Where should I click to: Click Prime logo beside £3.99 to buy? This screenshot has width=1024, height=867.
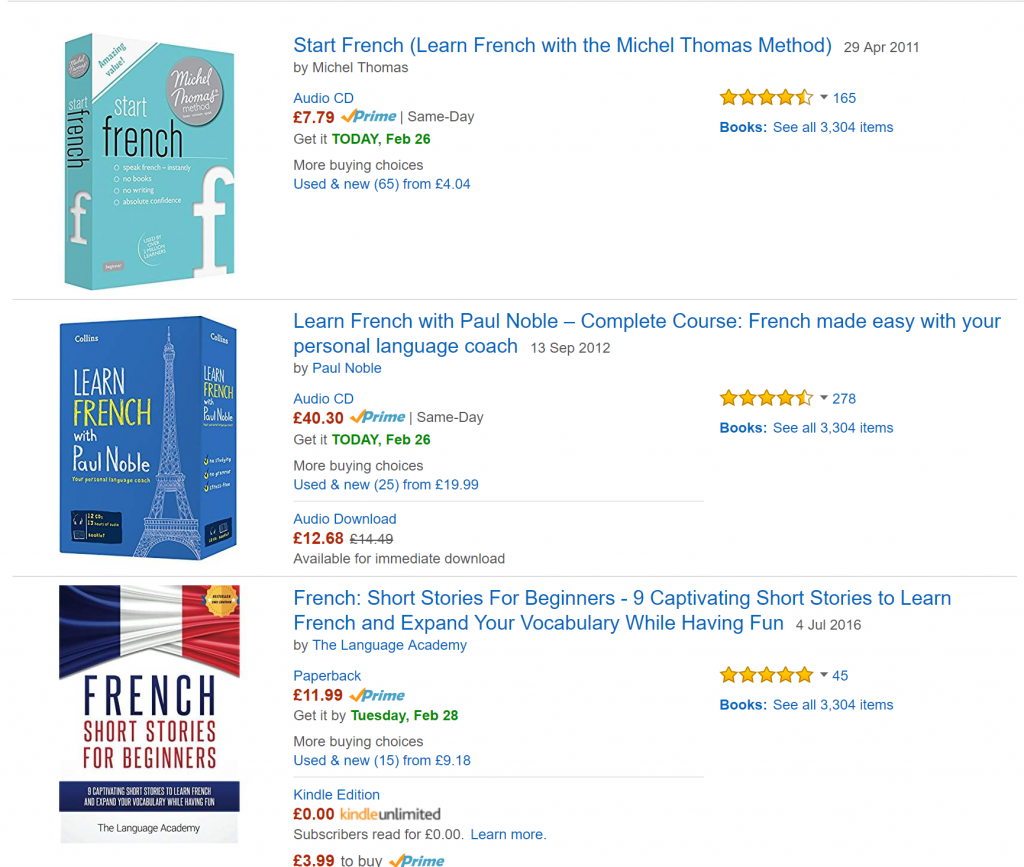(x=416, y=860)
